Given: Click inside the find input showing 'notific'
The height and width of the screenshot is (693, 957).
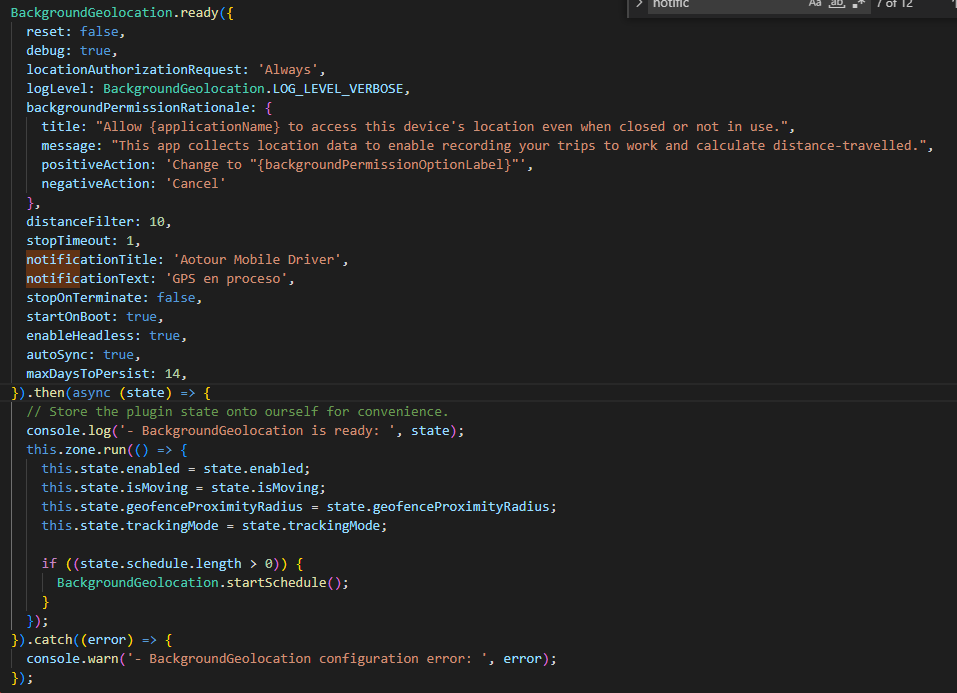Looking at the screenshot, I should (720, 5).
